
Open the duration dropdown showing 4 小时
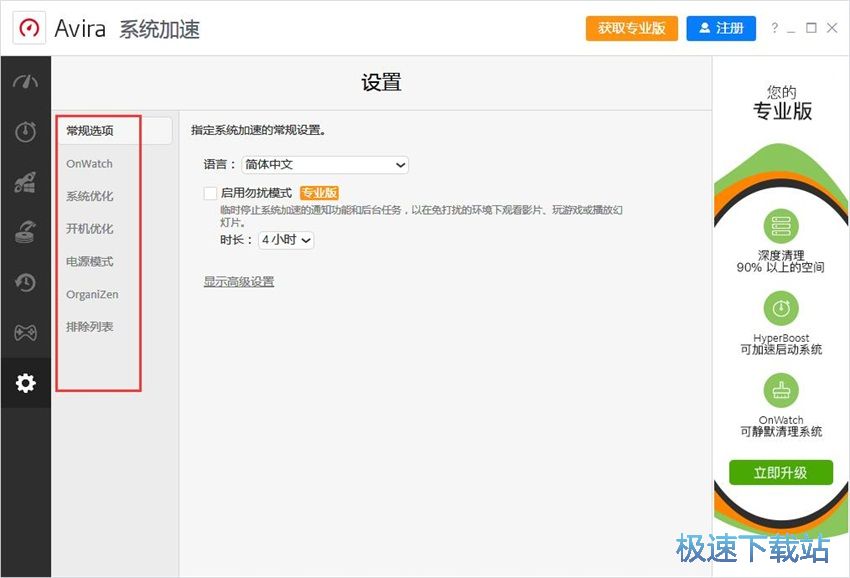pyautogui.click(x=286, y=240)
